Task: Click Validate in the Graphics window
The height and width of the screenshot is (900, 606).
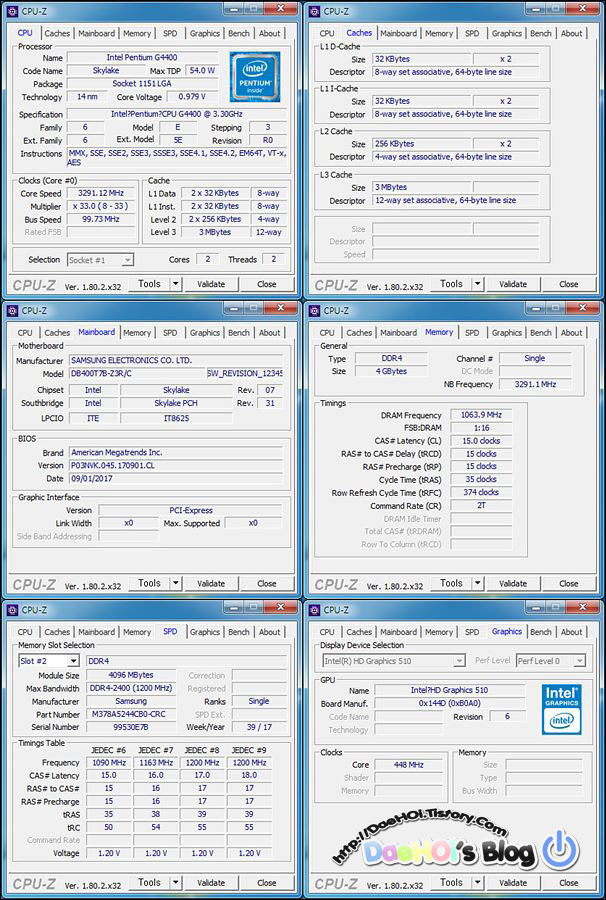Action: pyautogui.click(x=513, y=882)
